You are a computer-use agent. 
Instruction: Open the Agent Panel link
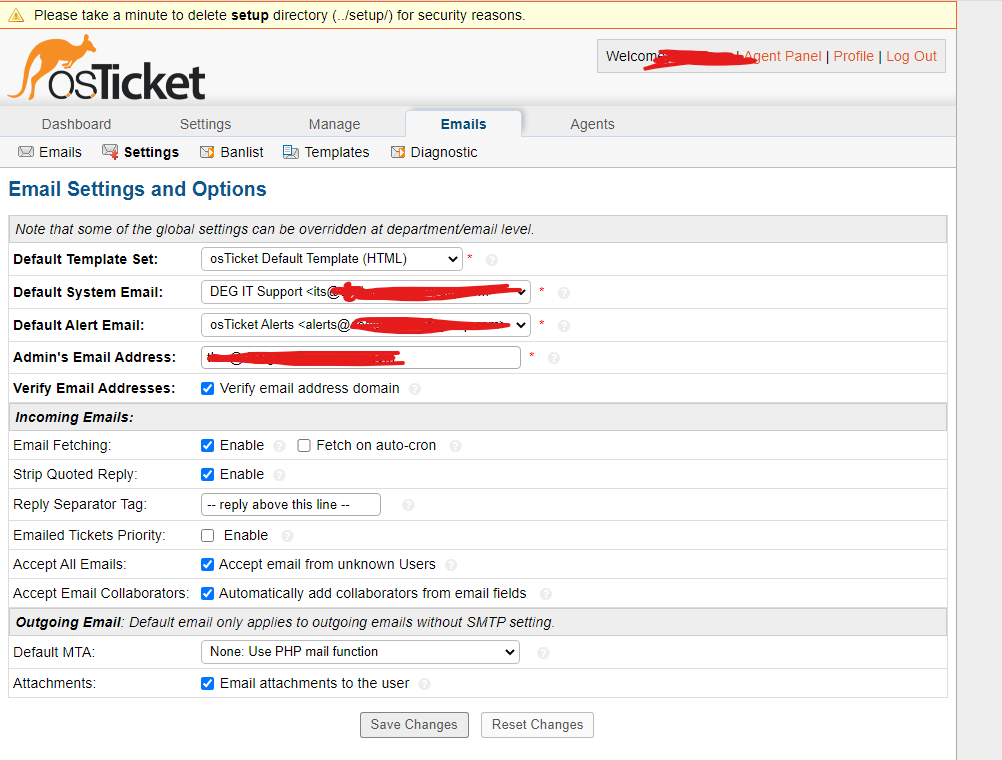tap(782, 56)
